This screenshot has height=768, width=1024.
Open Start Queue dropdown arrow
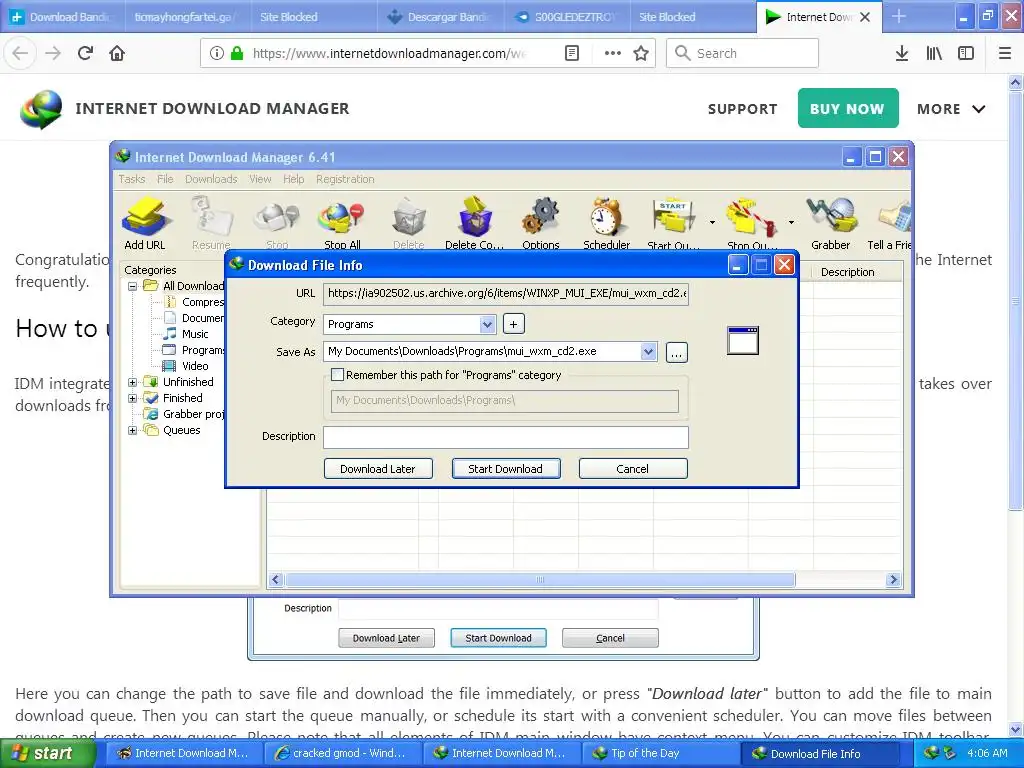pos(712,223)
